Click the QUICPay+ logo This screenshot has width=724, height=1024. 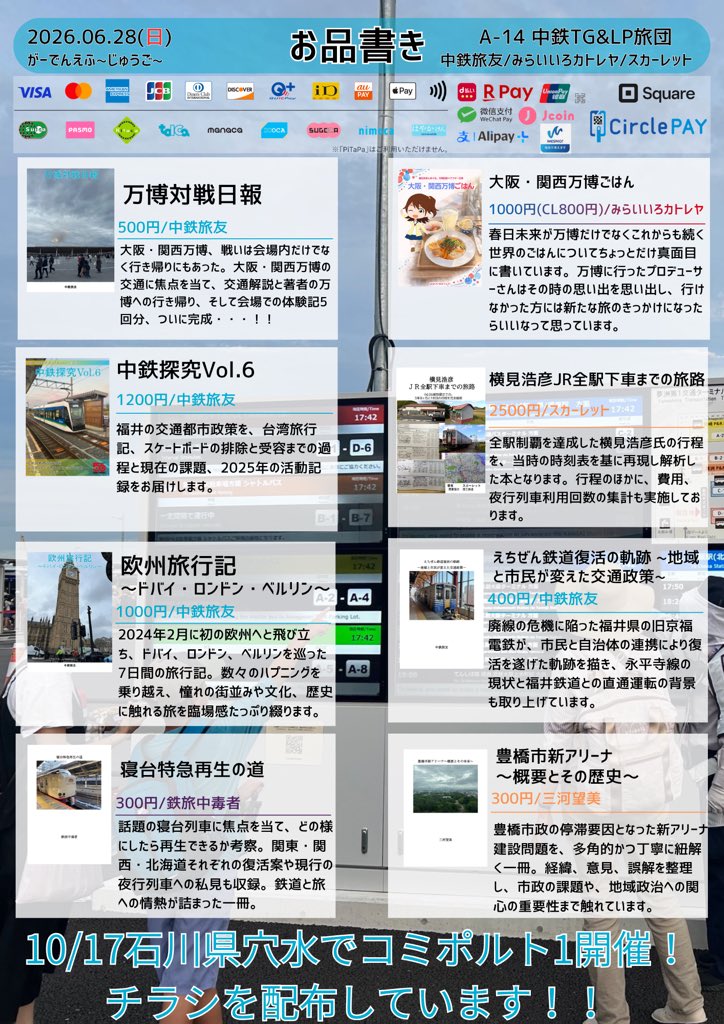[283, 91]
